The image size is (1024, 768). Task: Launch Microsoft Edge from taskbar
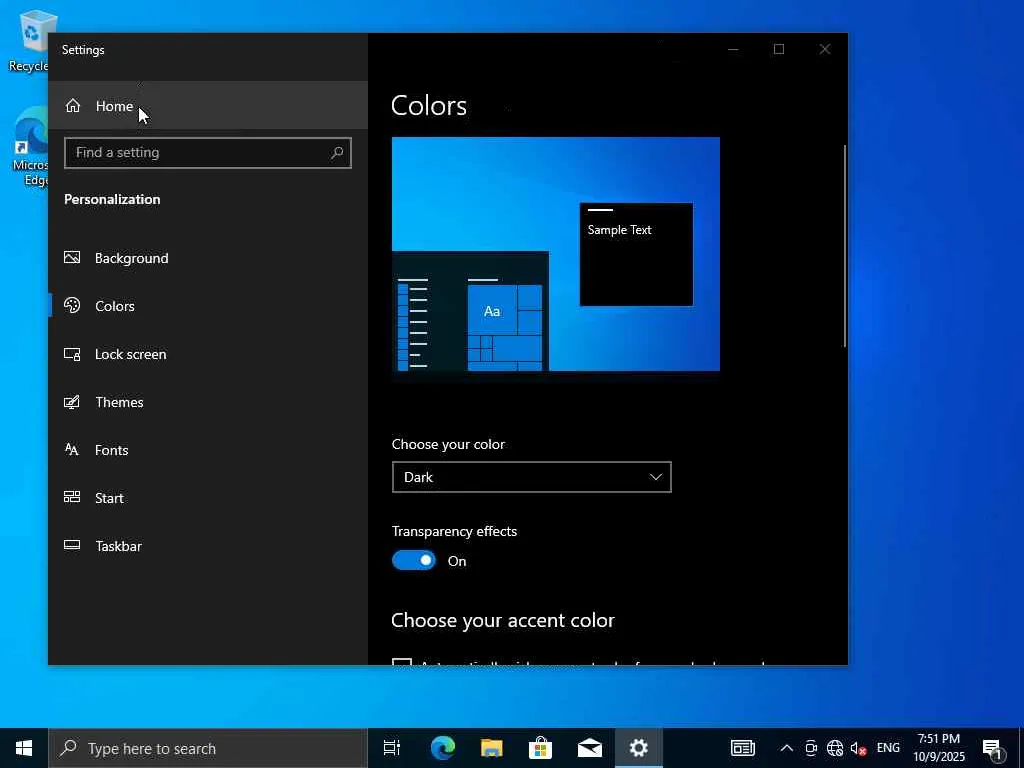tap(443, 748)
